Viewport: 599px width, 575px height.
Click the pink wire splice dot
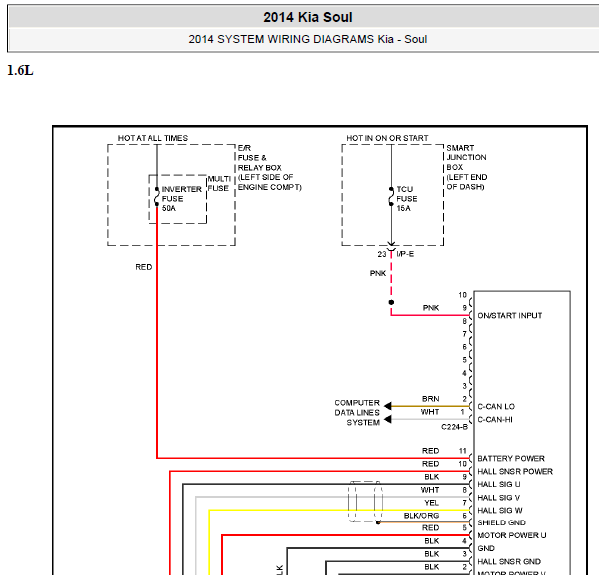(x=391, y=302)
